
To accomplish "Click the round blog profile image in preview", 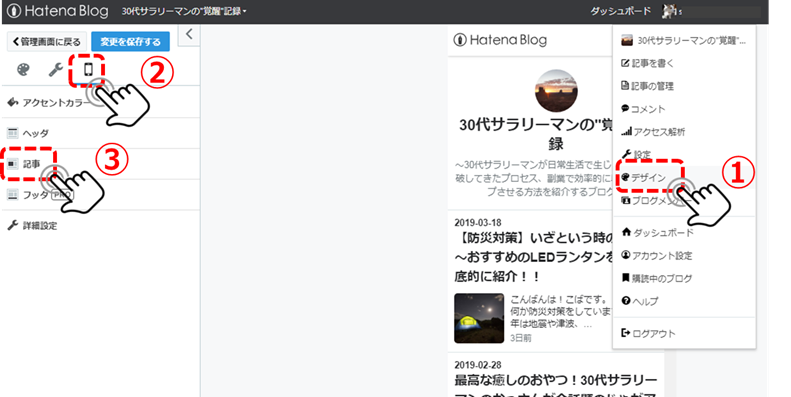I will [x=556, y=91].
